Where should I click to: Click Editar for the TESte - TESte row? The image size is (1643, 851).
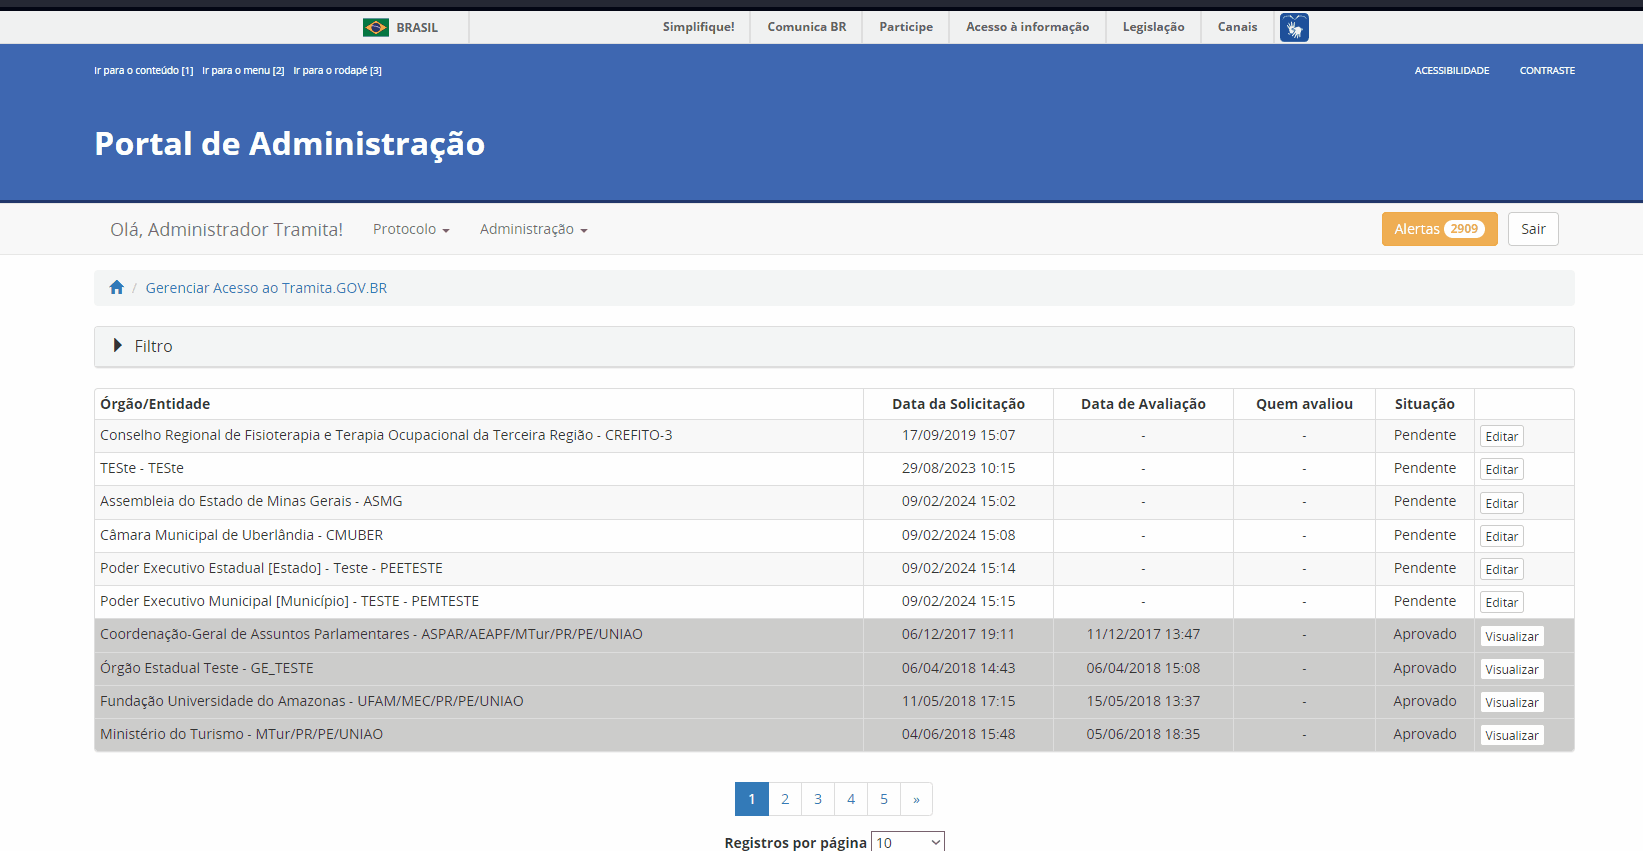coord(1501,469)
